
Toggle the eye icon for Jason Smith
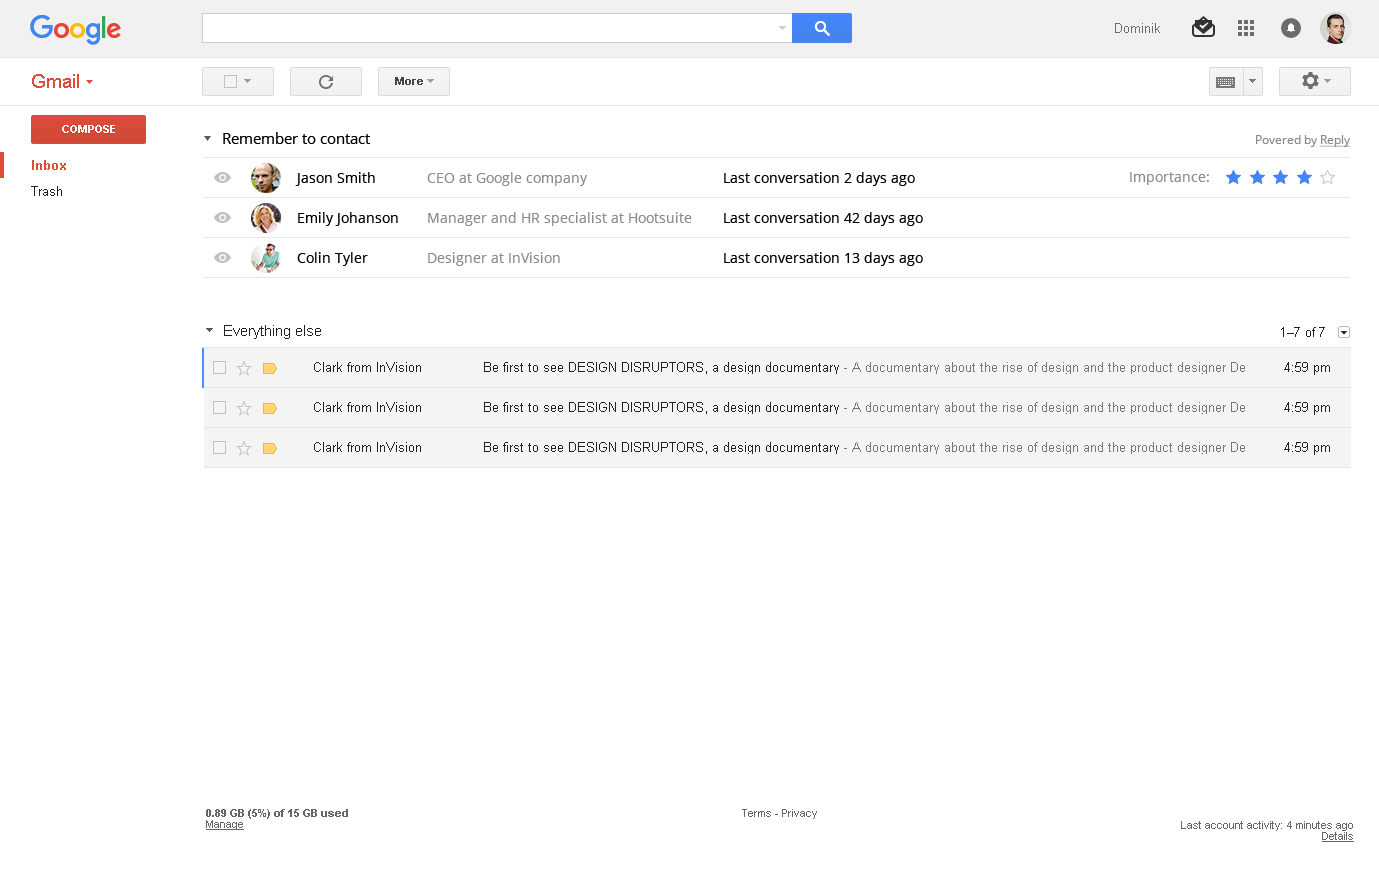223,178
